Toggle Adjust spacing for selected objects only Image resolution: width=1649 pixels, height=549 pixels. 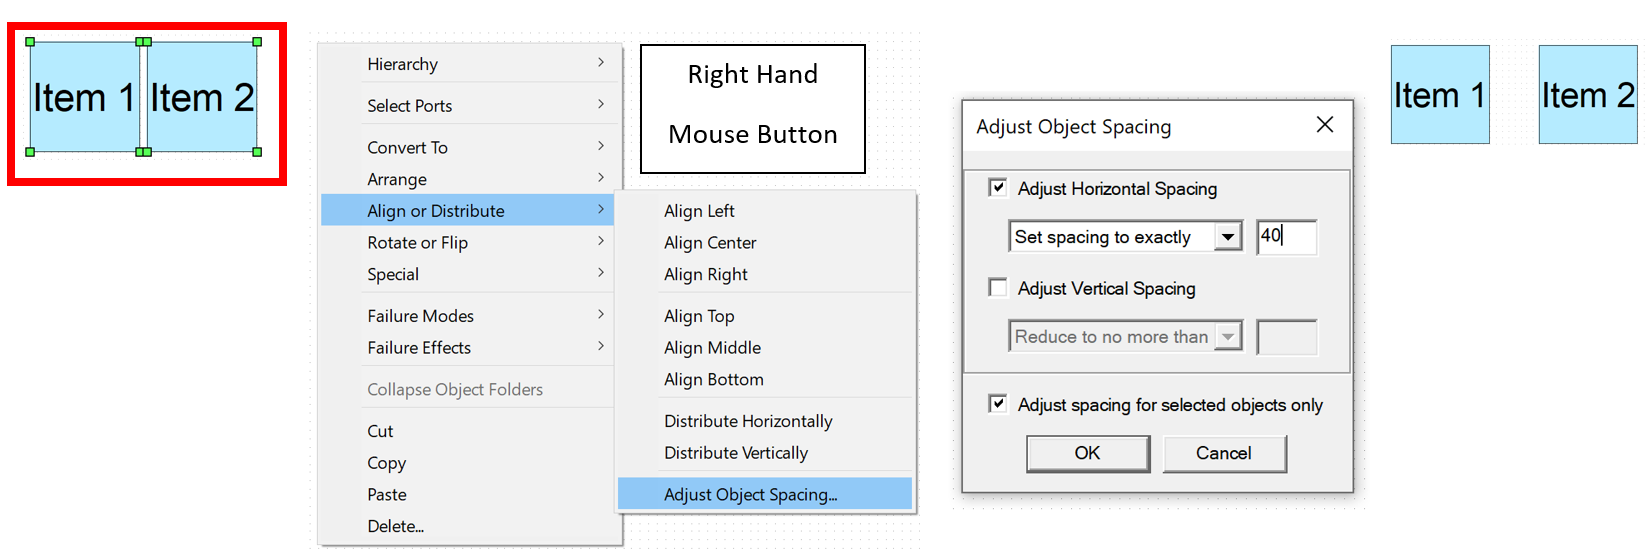click(998, 404)
